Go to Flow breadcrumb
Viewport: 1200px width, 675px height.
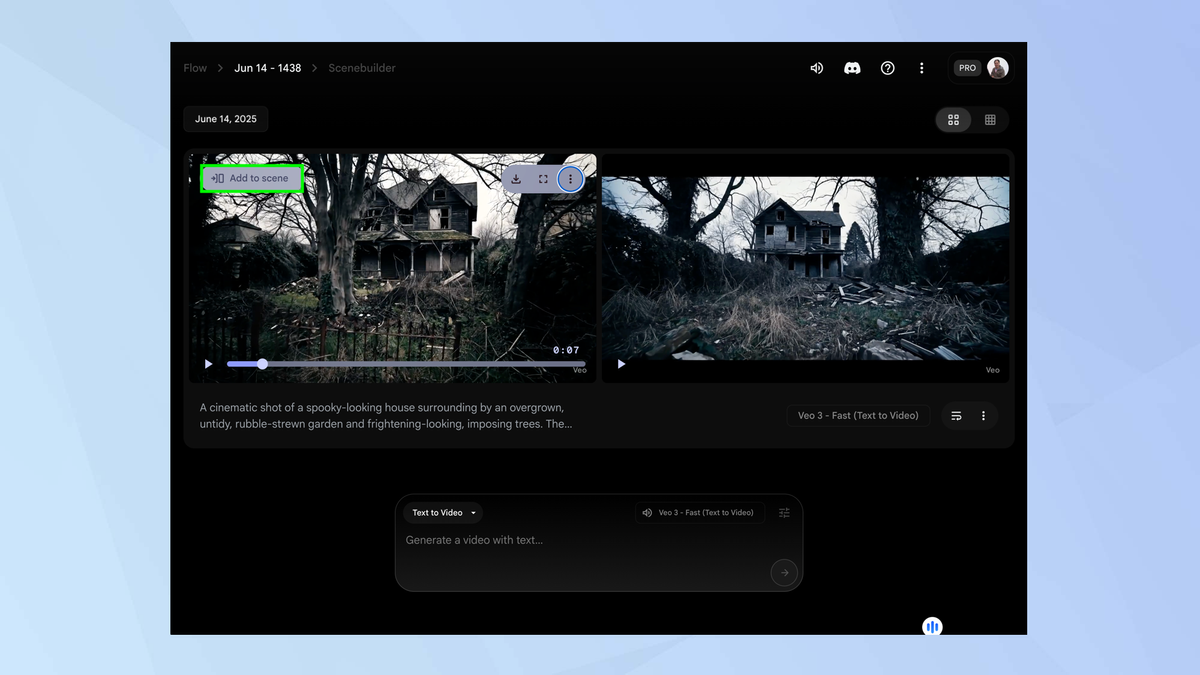[x=195, y=68]
